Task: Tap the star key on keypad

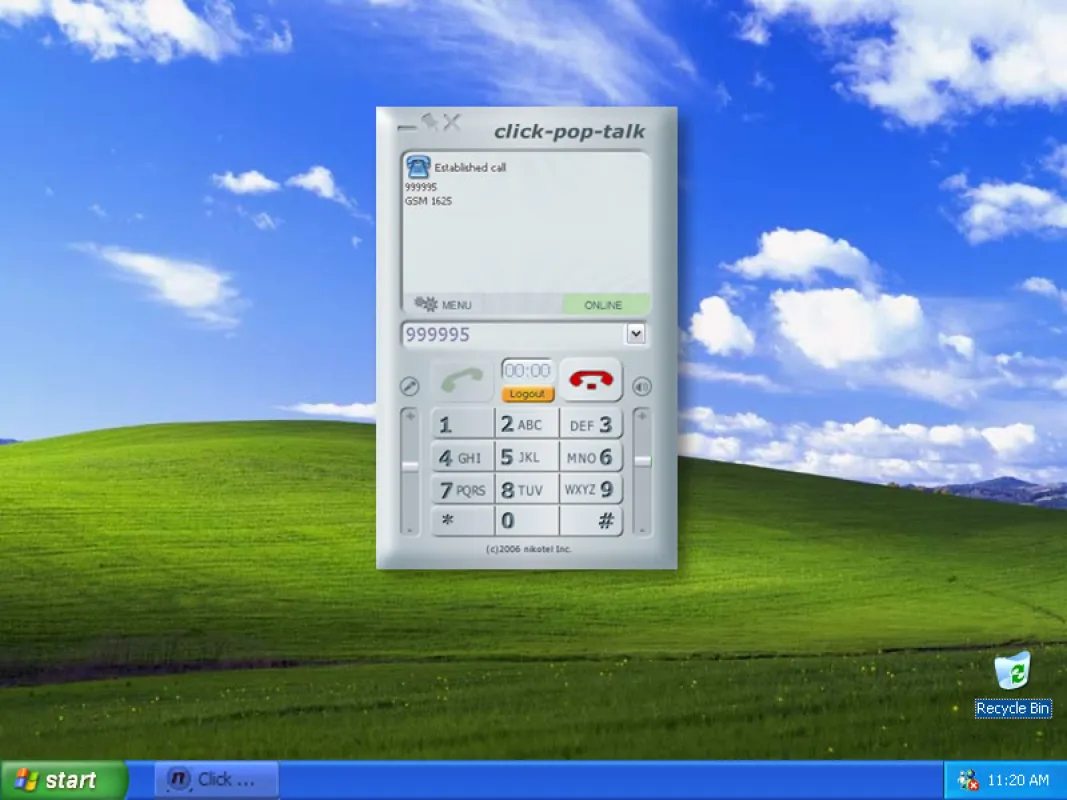Action: [x=463, y=521]
